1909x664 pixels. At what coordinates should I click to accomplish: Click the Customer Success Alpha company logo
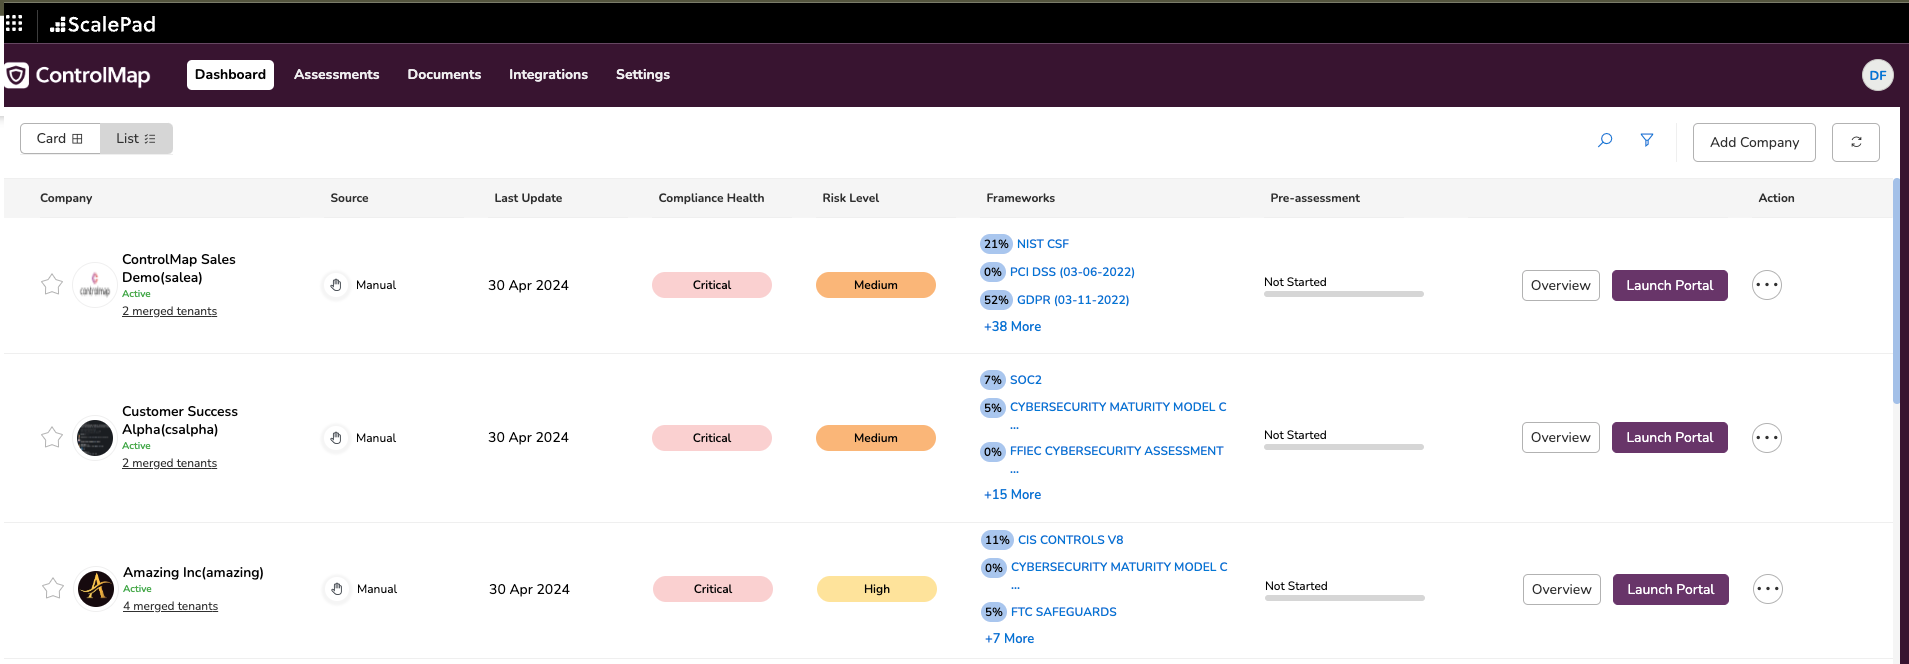[x=95, y=437]
